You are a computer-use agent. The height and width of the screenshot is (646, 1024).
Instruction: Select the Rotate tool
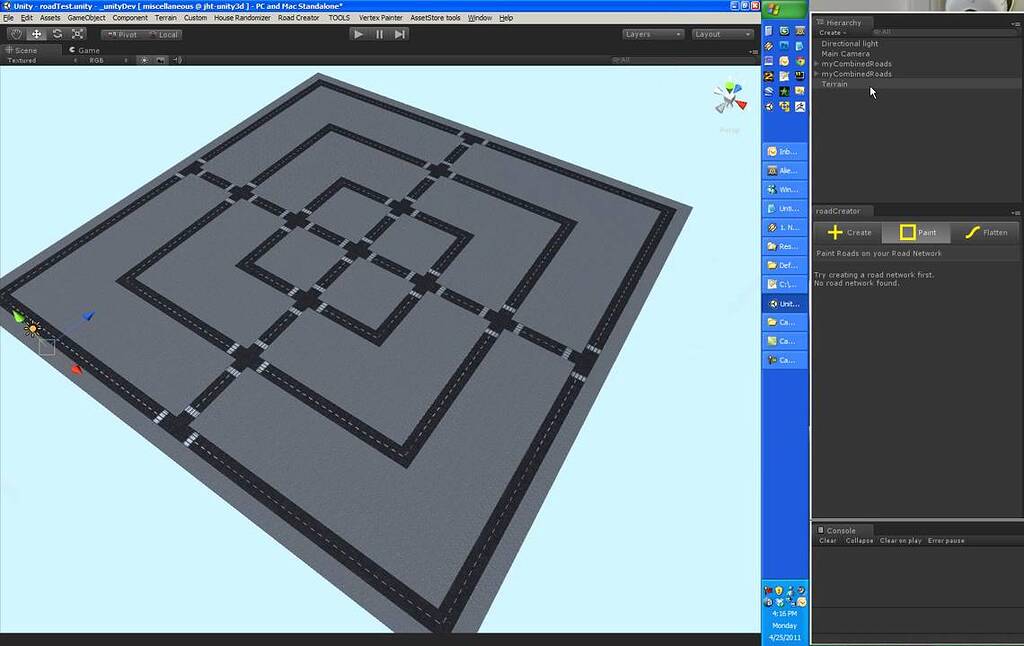(x=56, y=33)
